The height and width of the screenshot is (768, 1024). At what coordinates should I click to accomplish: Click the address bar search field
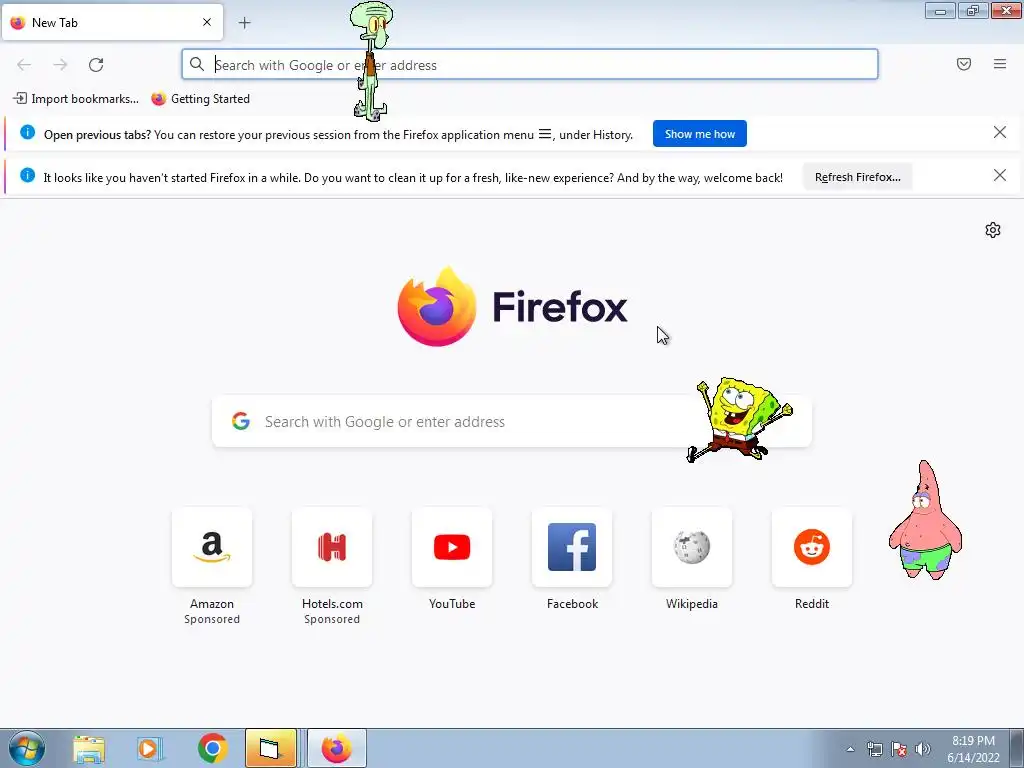pos(530,65)
